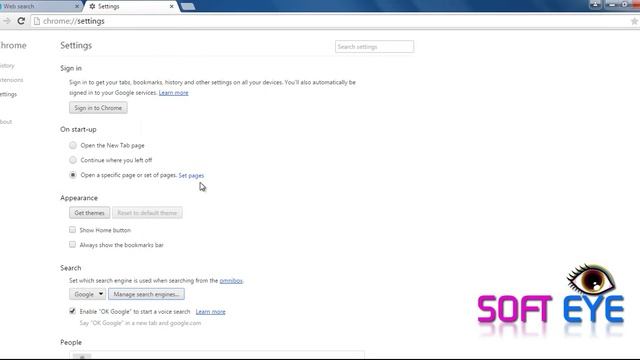This screenshot has height=360, width=640.
Task: Enable the Show Home button checkbox
Action: (x=72, y=230)
